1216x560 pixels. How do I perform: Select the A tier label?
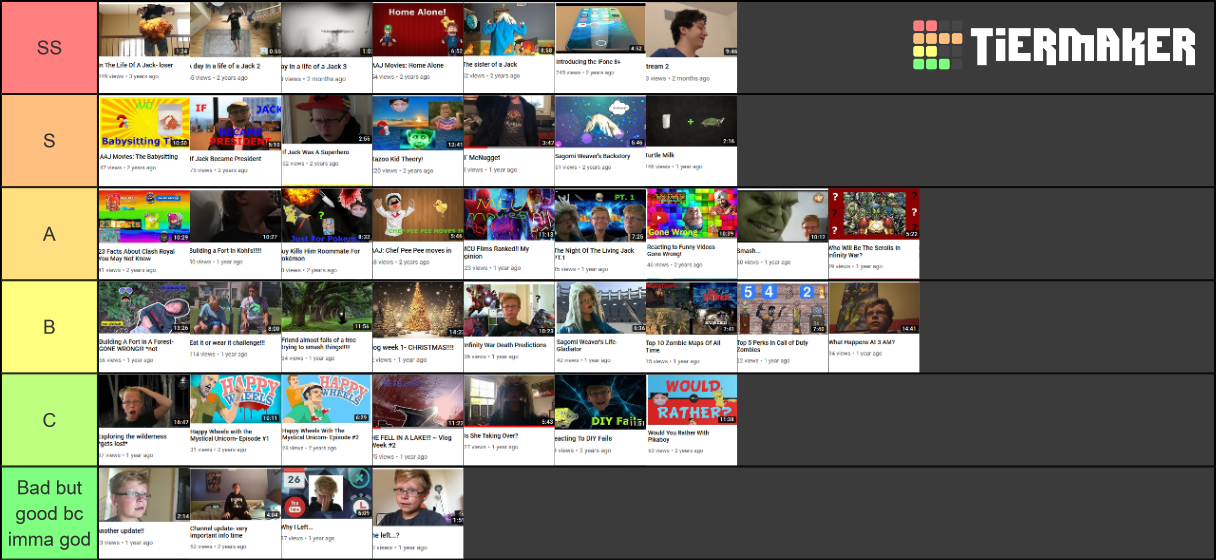tap(49, 233)
